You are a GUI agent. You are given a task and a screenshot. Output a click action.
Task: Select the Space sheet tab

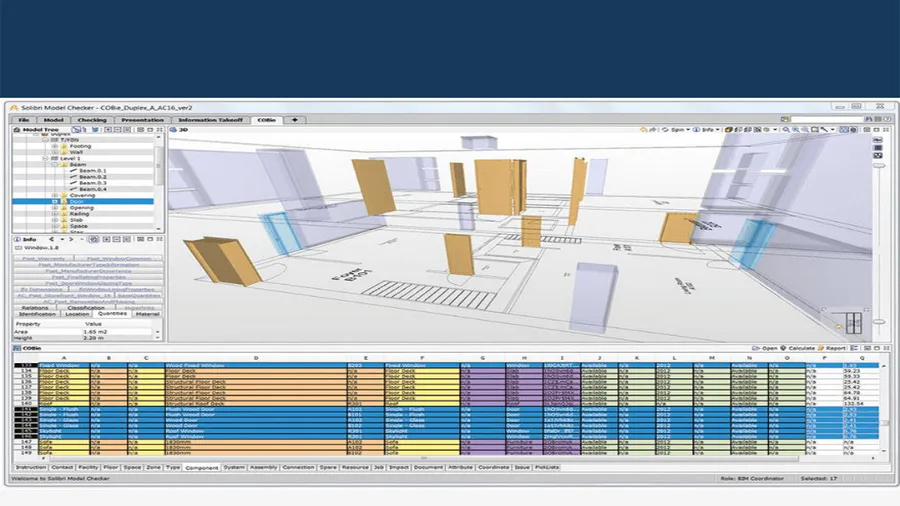tap(132, 468)
